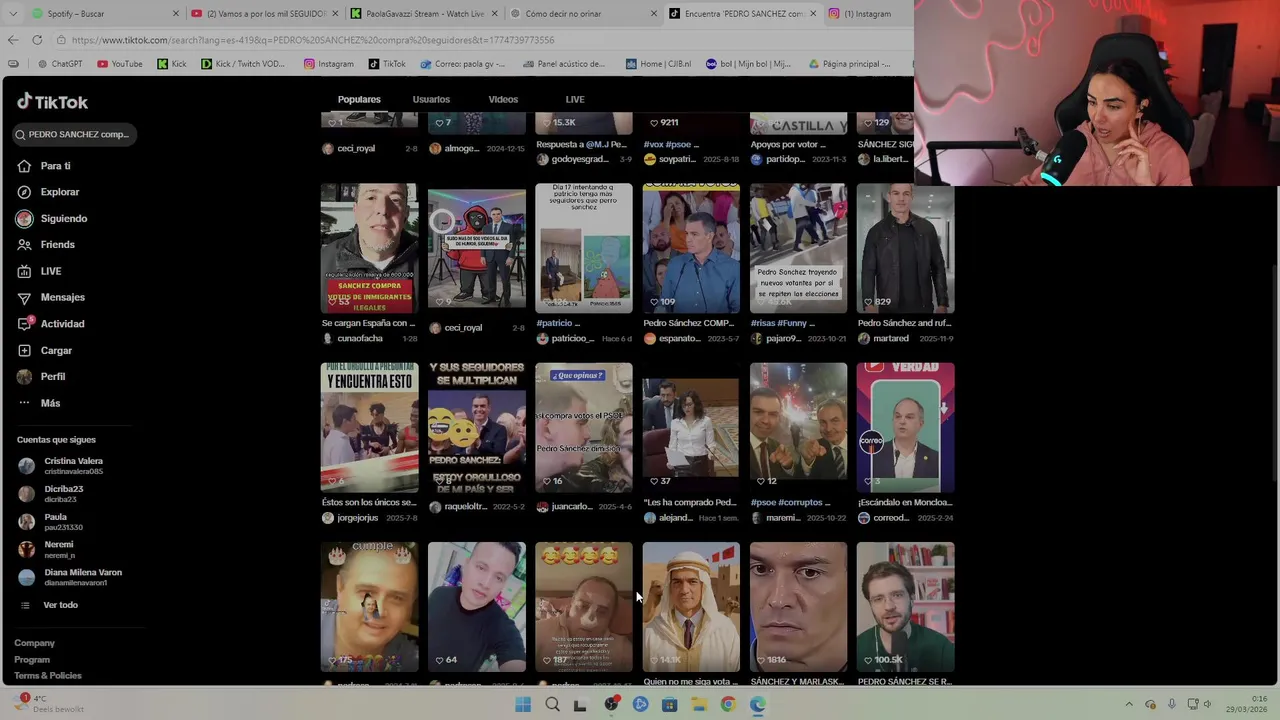
Task: Open the Para ti home icon
Action: coord(24,166)
